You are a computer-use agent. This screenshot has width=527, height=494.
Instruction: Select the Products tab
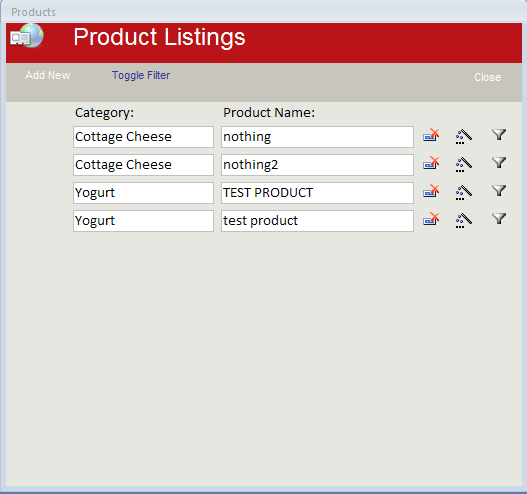click(x=33, y=12)
